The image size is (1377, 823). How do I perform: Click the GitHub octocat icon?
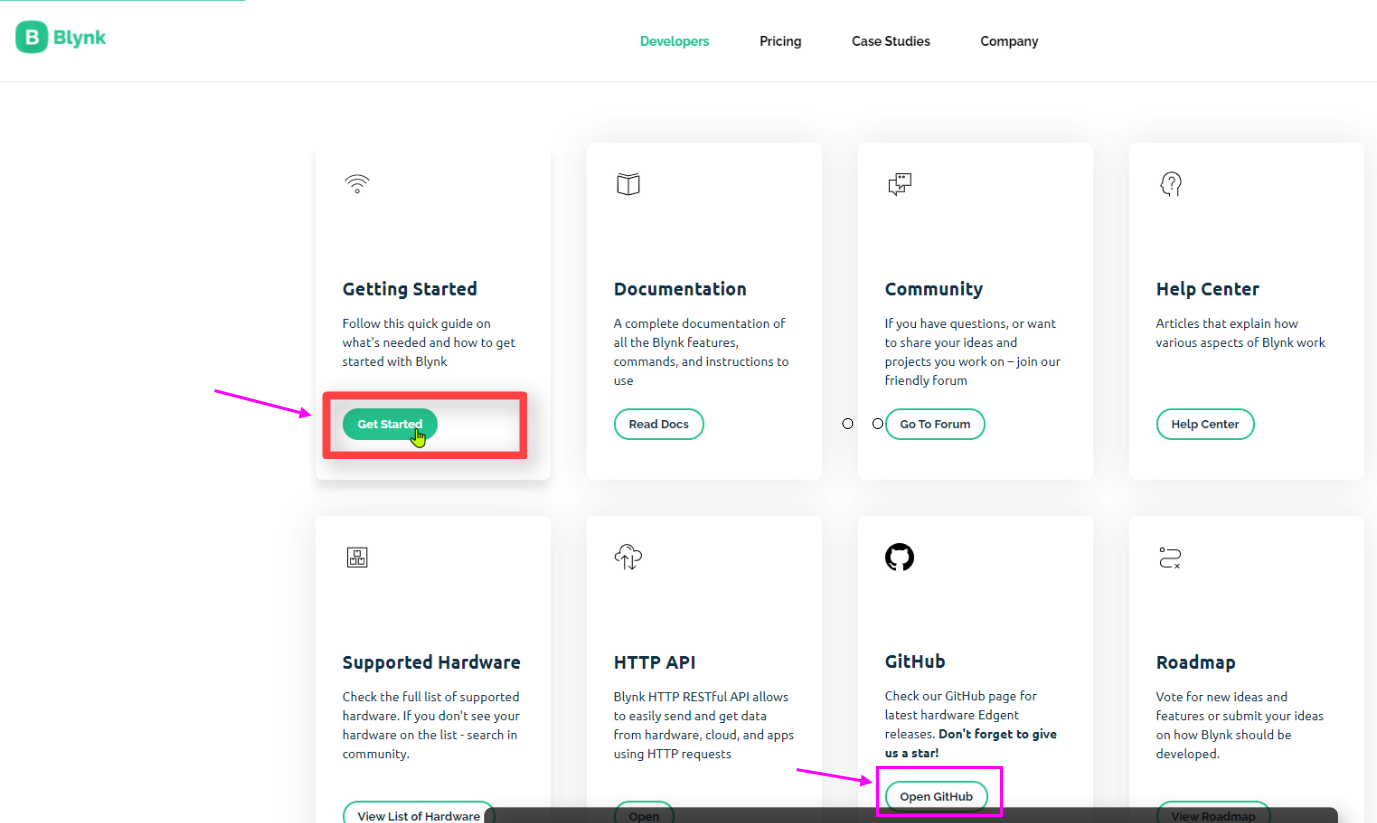900,557
